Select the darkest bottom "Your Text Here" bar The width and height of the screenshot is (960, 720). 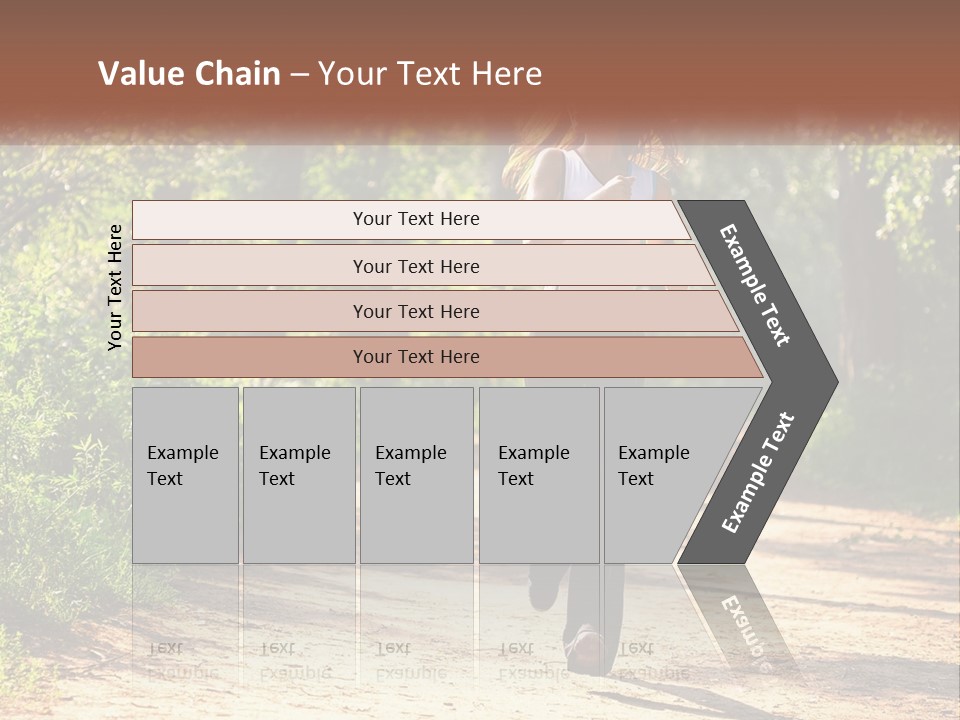tap(416, 357)
